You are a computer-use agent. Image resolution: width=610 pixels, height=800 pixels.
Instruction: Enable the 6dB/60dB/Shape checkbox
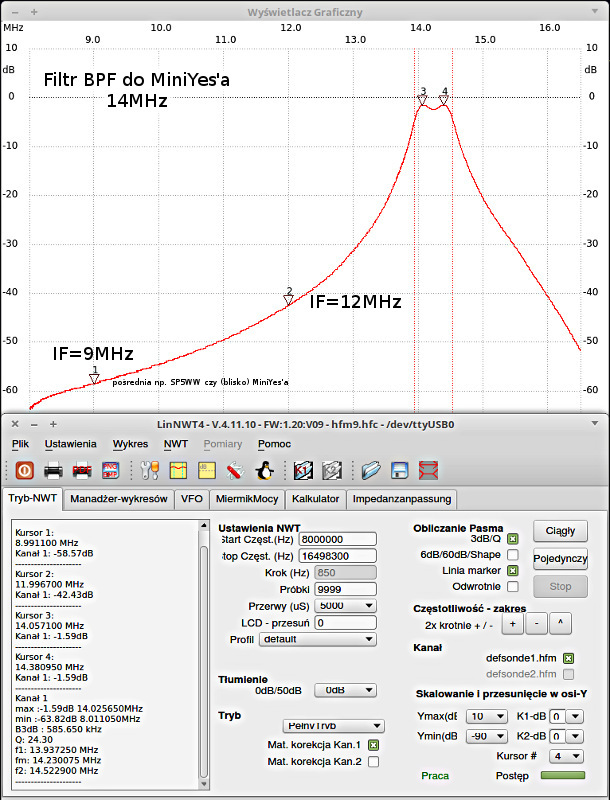513,554
